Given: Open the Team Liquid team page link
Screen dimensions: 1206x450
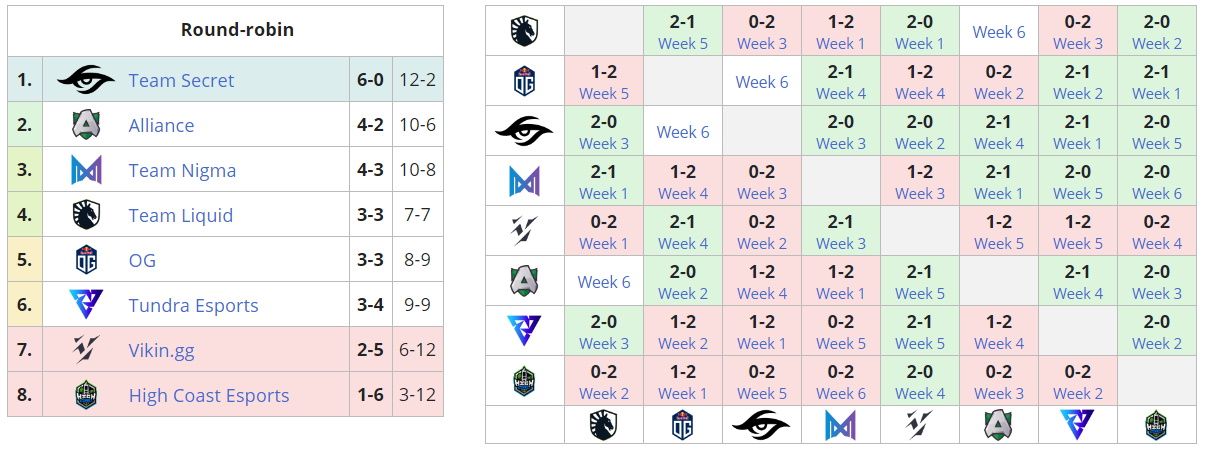Looking at the screenshot, I should coord(180,215).
